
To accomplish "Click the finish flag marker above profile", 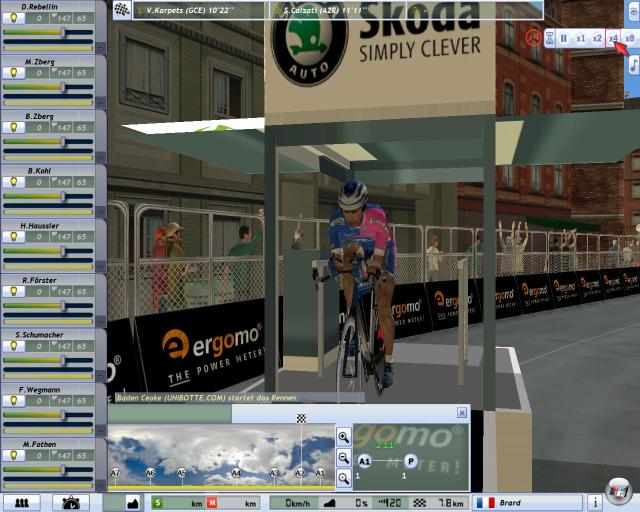I will point(301,418).
